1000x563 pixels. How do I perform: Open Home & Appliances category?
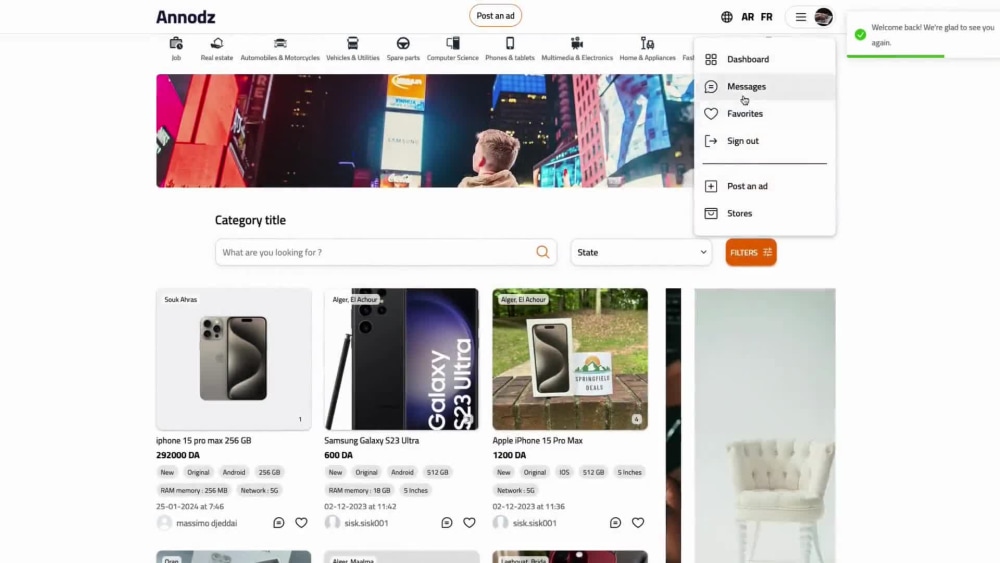647,49
